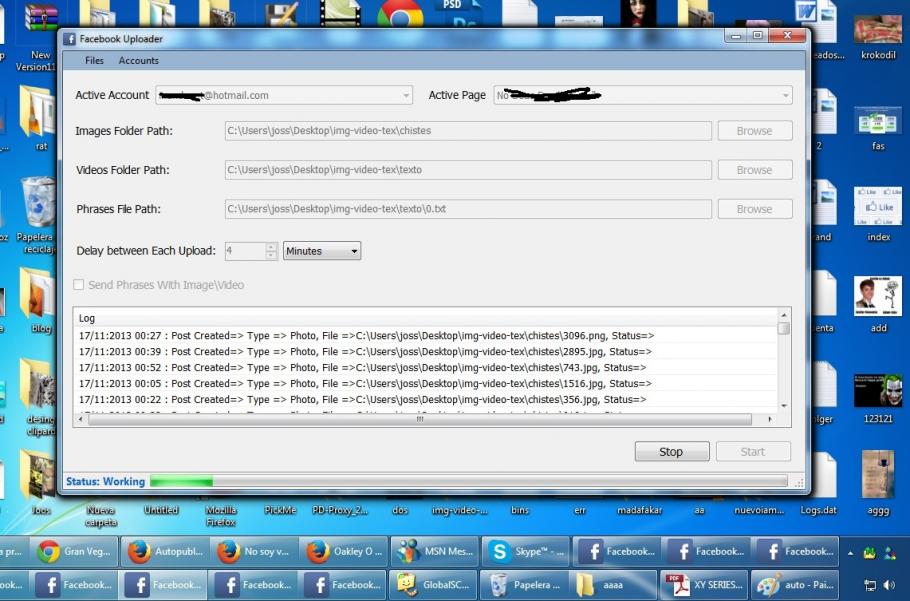The width and height of the screenshot is (910, 601).
Task: Select the rat folder on desktop
Action: click(39, 117)
